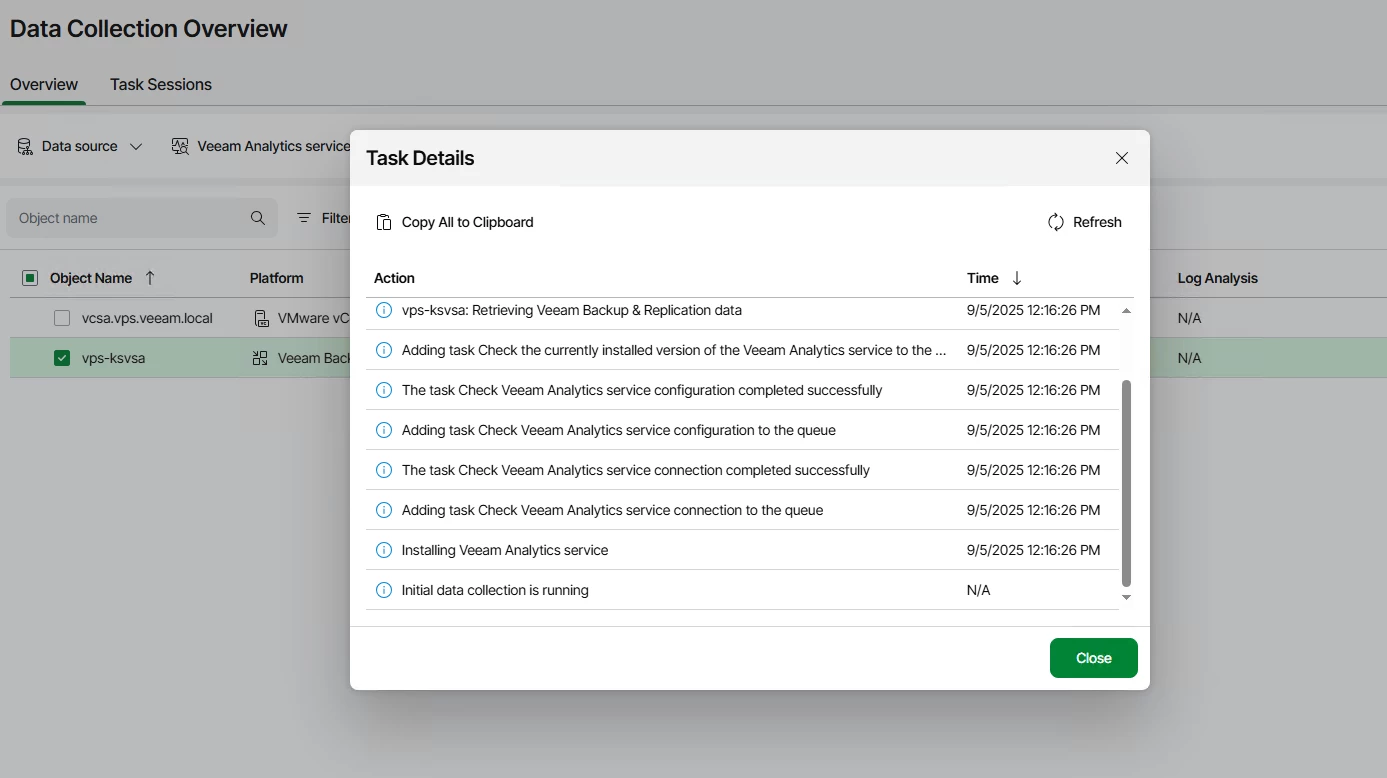Click info icon beside Adding configuration task to the queue
Viewport: 1387px width, 778px height.
(383, 430)
